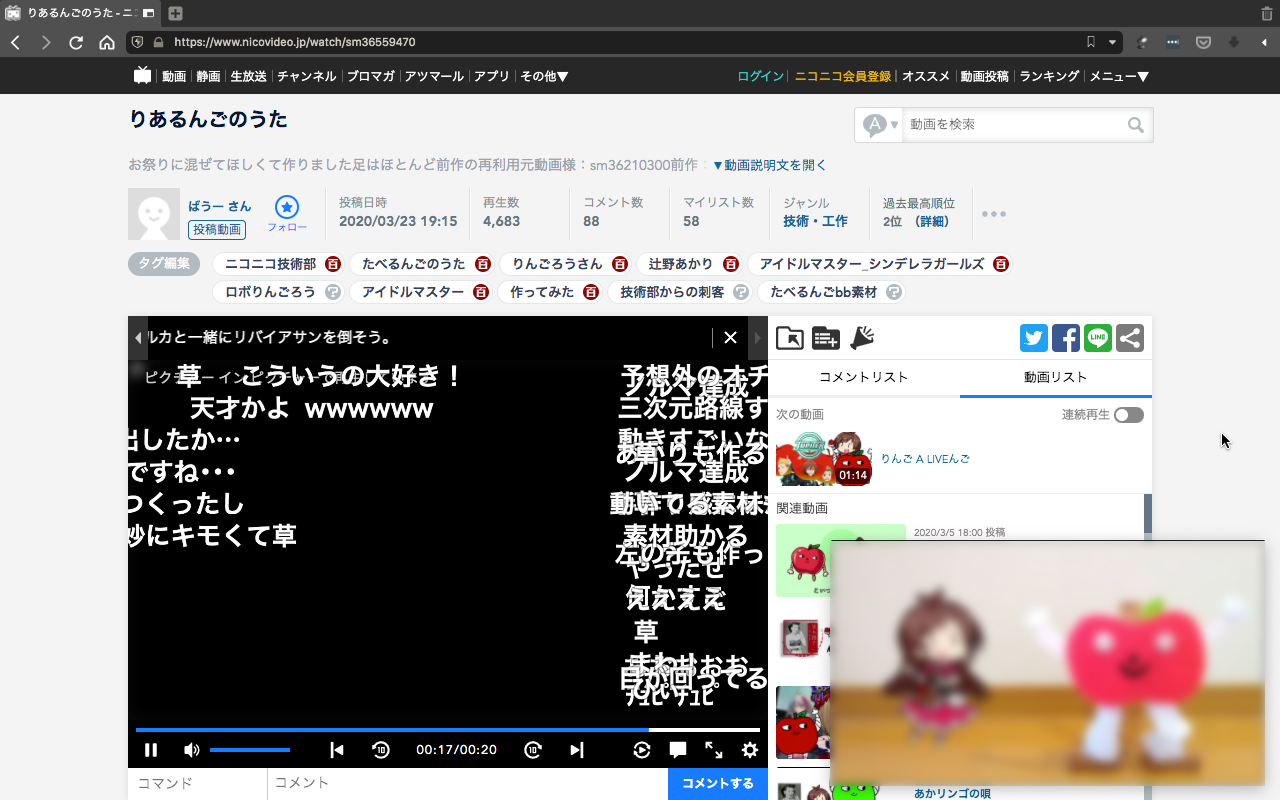Adjust the volume slider

pos(250,750)
